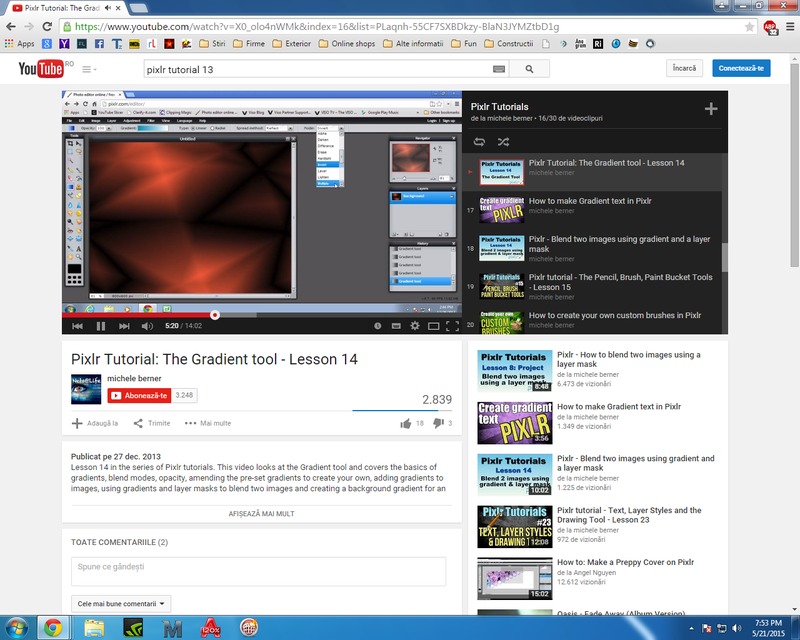Viewport: 800px width, 640px height.
Task: Open the video settings gear
Action: 415,326
